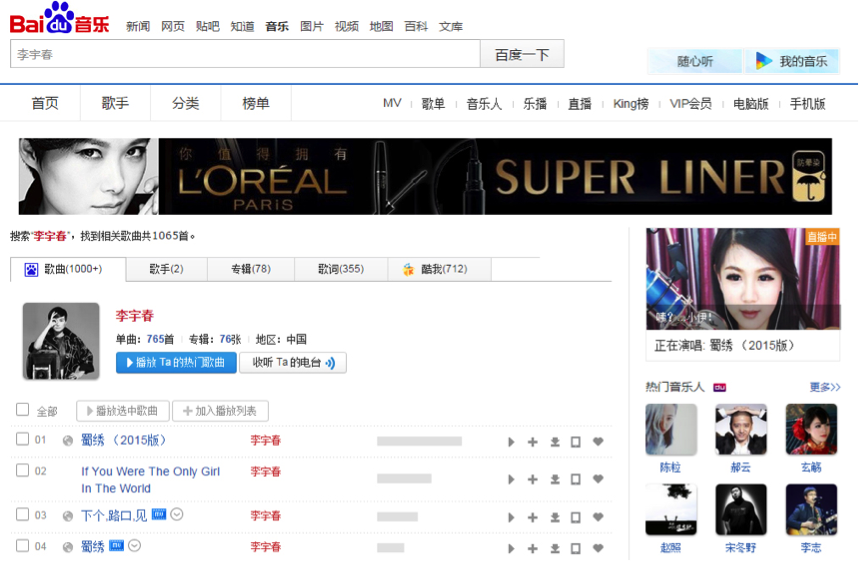The height and width of the screenshot is (561, 859).
Task: Play song 04 蜀绣
Action: tap(511, 548)
